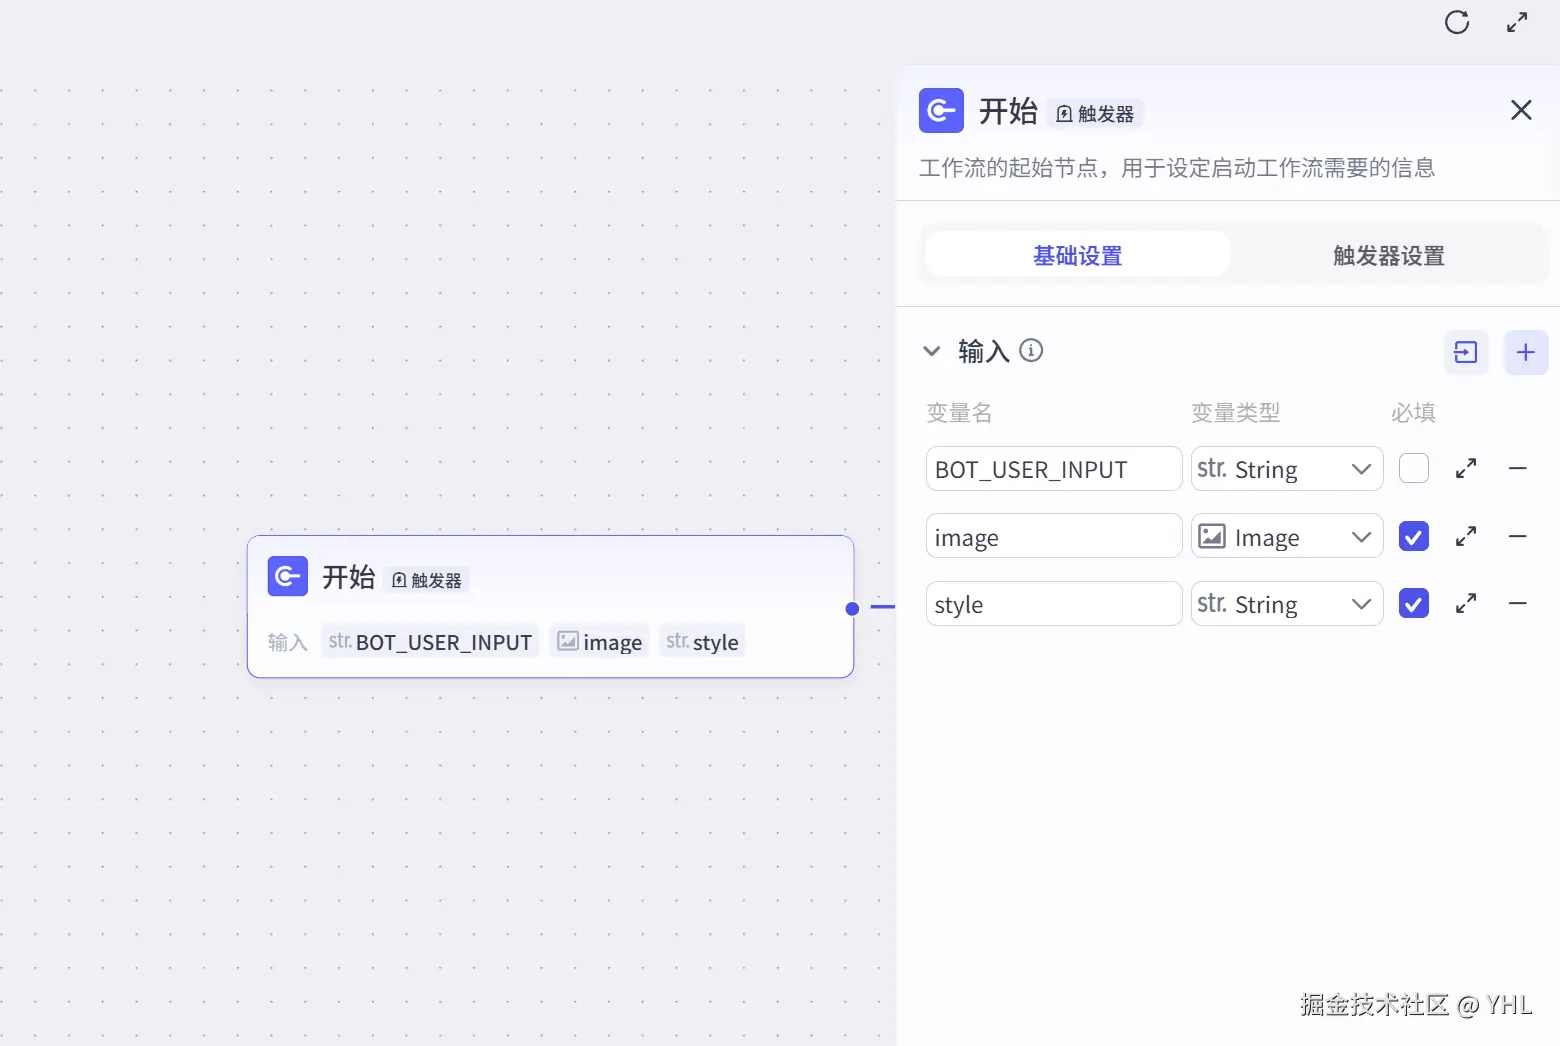This screenshot has height=1046, width=1560.
Task: Click the 变量名 column header
Action: (959, 412)
